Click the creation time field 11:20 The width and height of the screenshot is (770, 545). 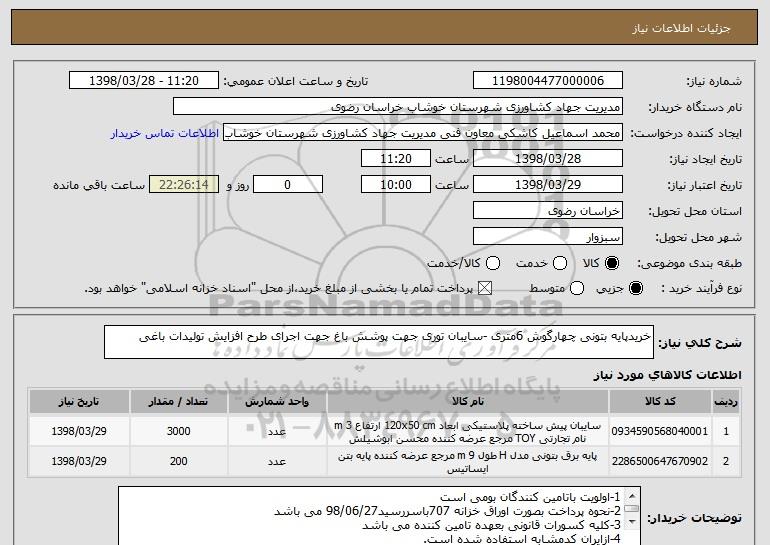coord(396,159)
